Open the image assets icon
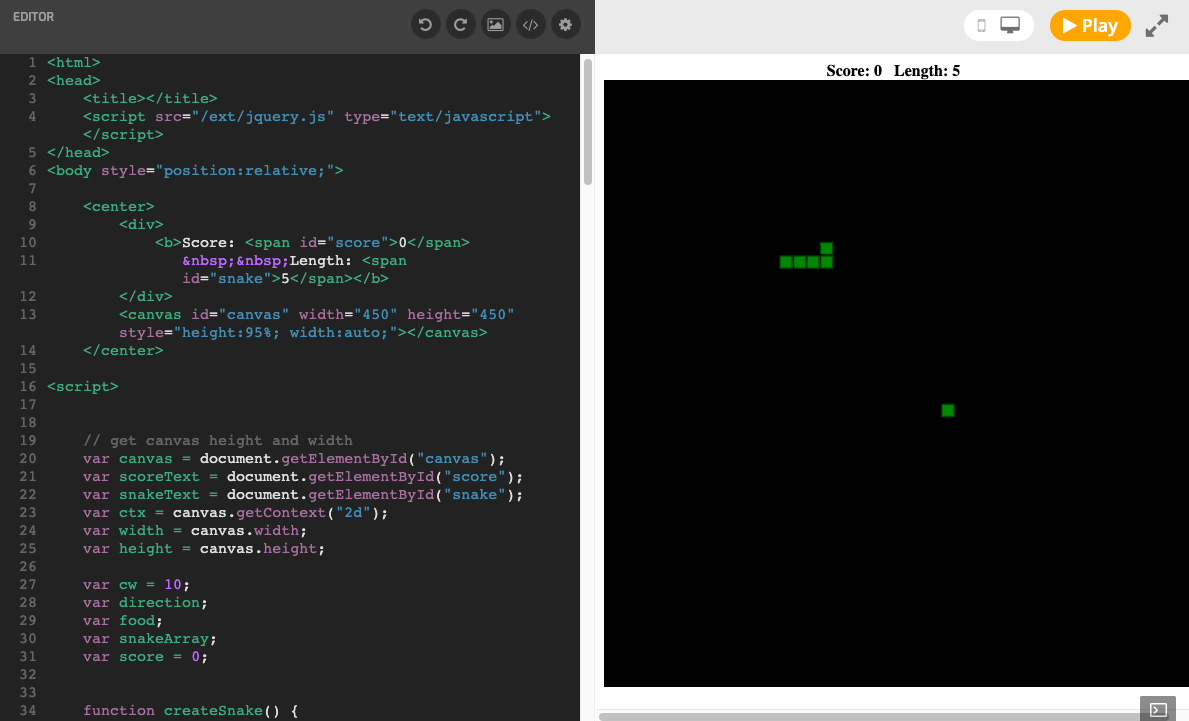This screenshot has width=1189, height=721. [x=495, y=25]
